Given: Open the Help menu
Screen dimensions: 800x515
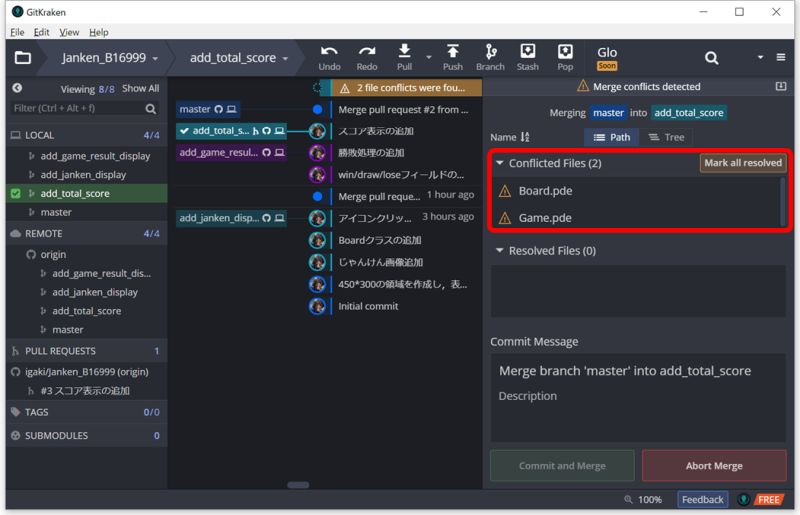Looking at the screenshot, I should pos(98,32).
